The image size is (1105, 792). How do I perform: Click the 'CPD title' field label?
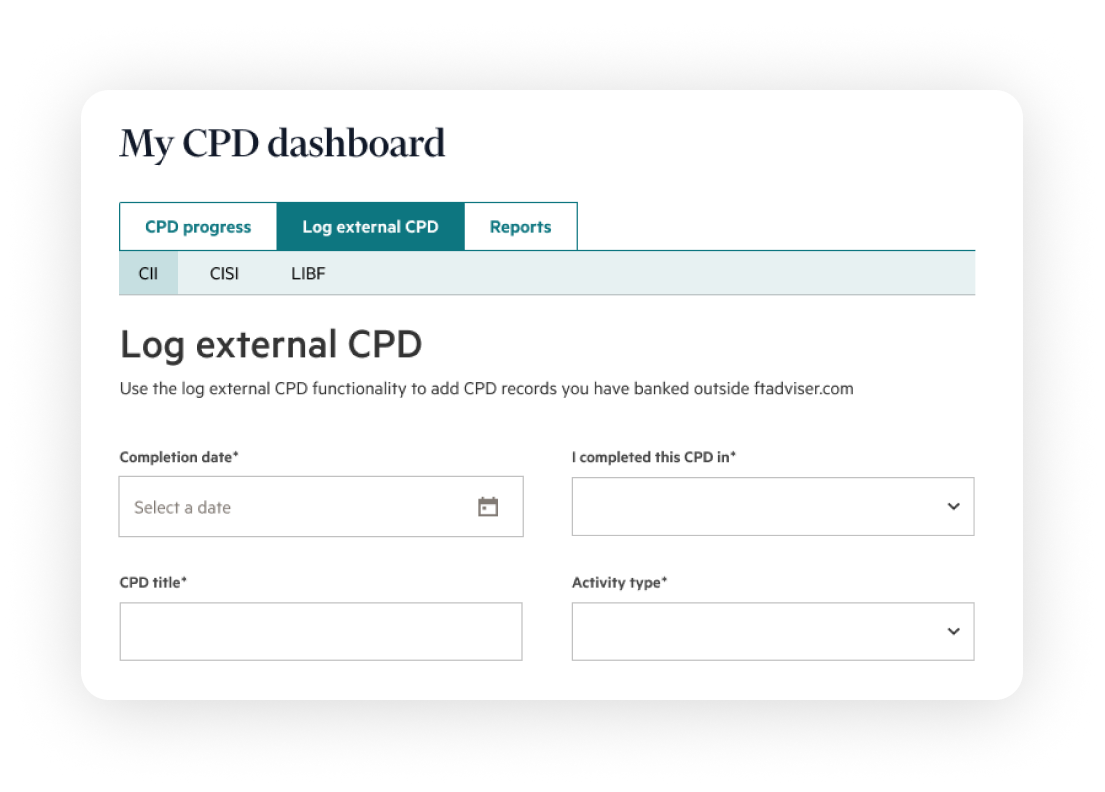pyautogui.click(x=153, y=582)
